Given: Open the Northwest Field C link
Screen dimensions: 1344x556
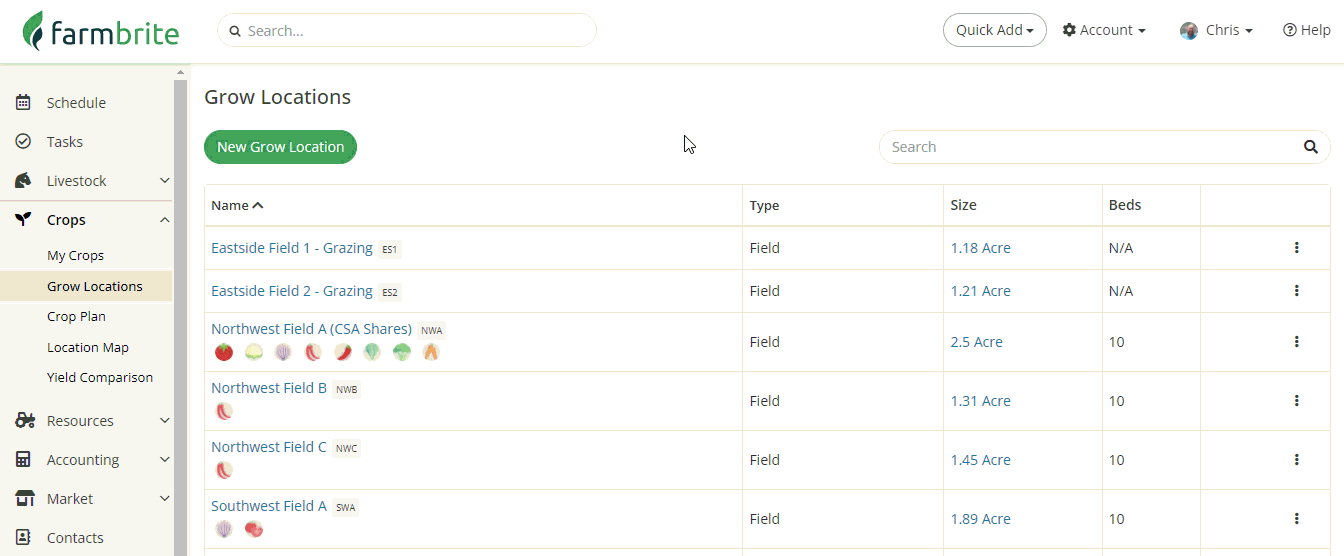Looking at the screenshot, I should (x=269, y=446).
